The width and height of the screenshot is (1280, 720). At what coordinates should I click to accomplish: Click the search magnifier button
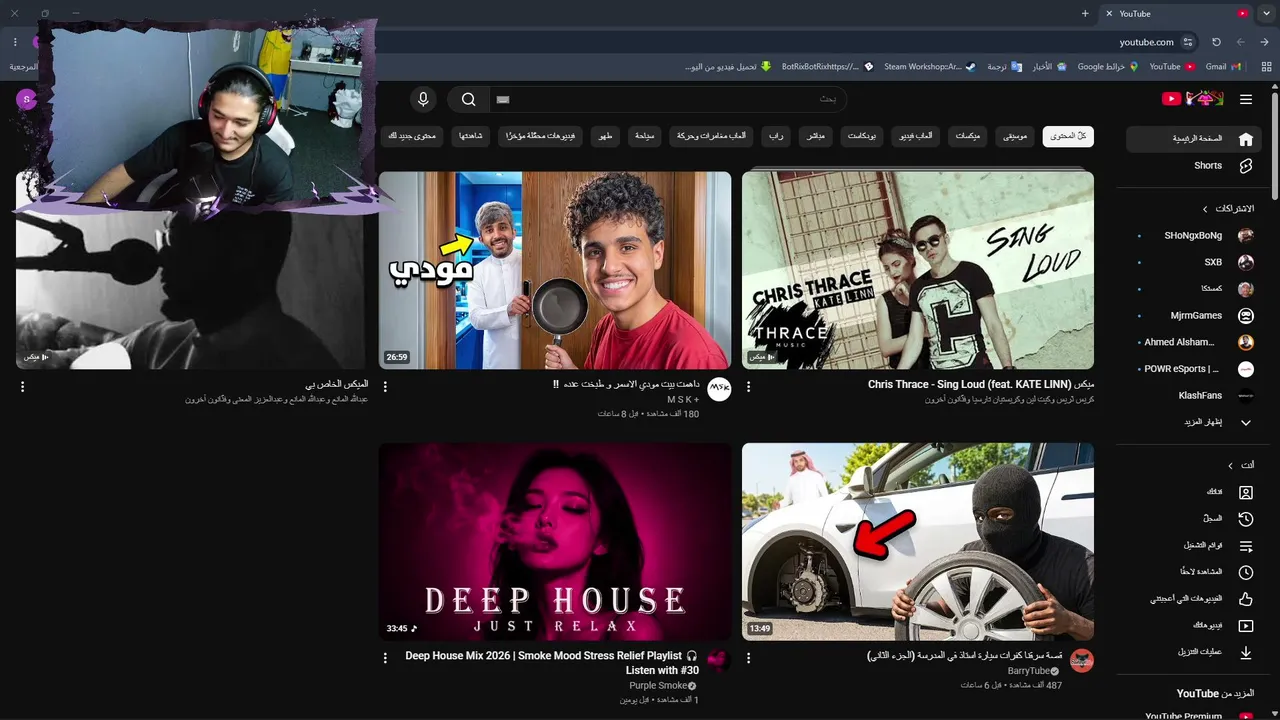click(x=468, y=99)
